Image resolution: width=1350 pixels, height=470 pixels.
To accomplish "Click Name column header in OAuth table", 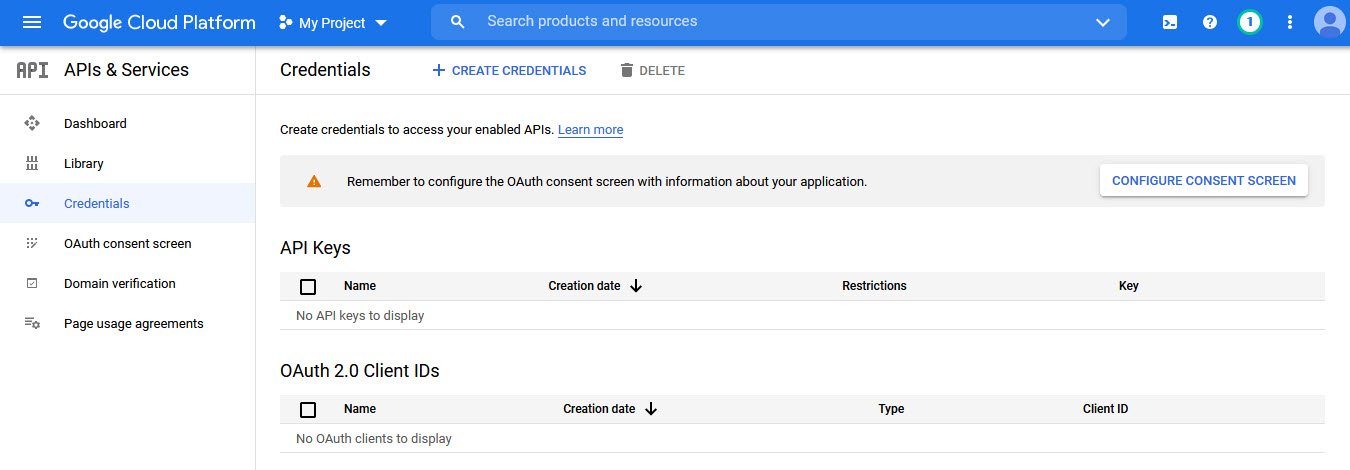I will (360, 409).
